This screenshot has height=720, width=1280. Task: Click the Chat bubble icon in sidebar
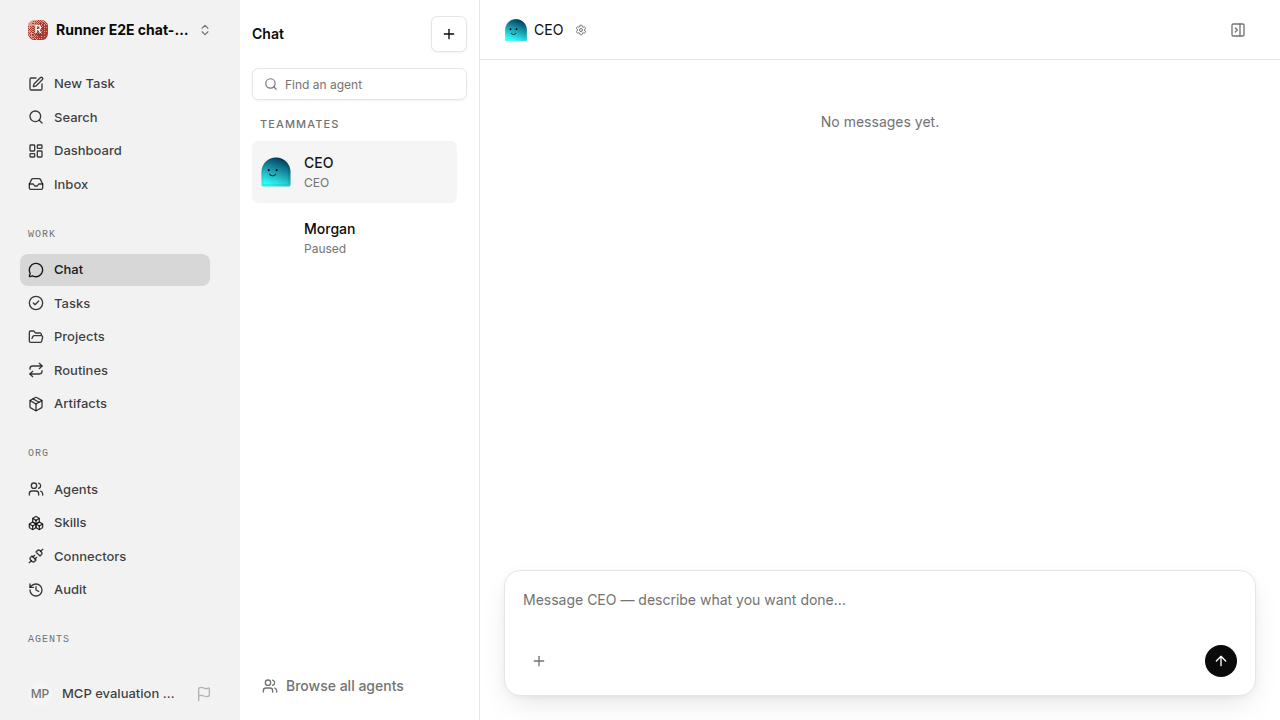36,270
